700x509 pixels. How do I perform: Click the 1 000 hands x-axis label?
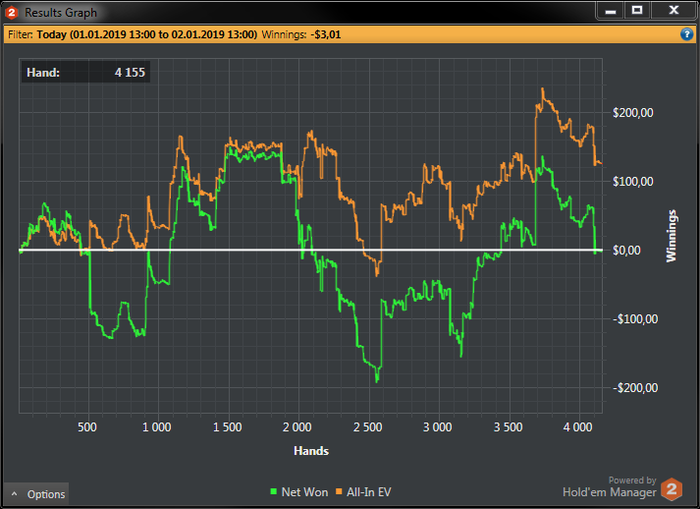point(157,427)
